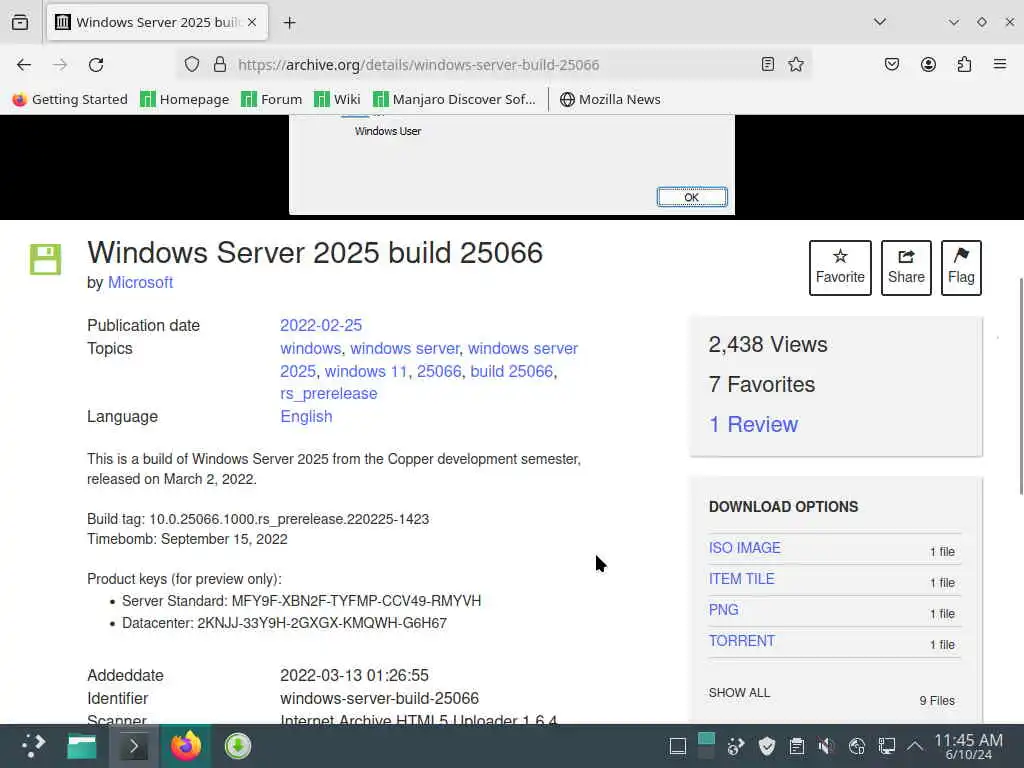Go back one page
Image resolution: width=1024 pixels, height=768 pixels.
click(x=24, y=65)
